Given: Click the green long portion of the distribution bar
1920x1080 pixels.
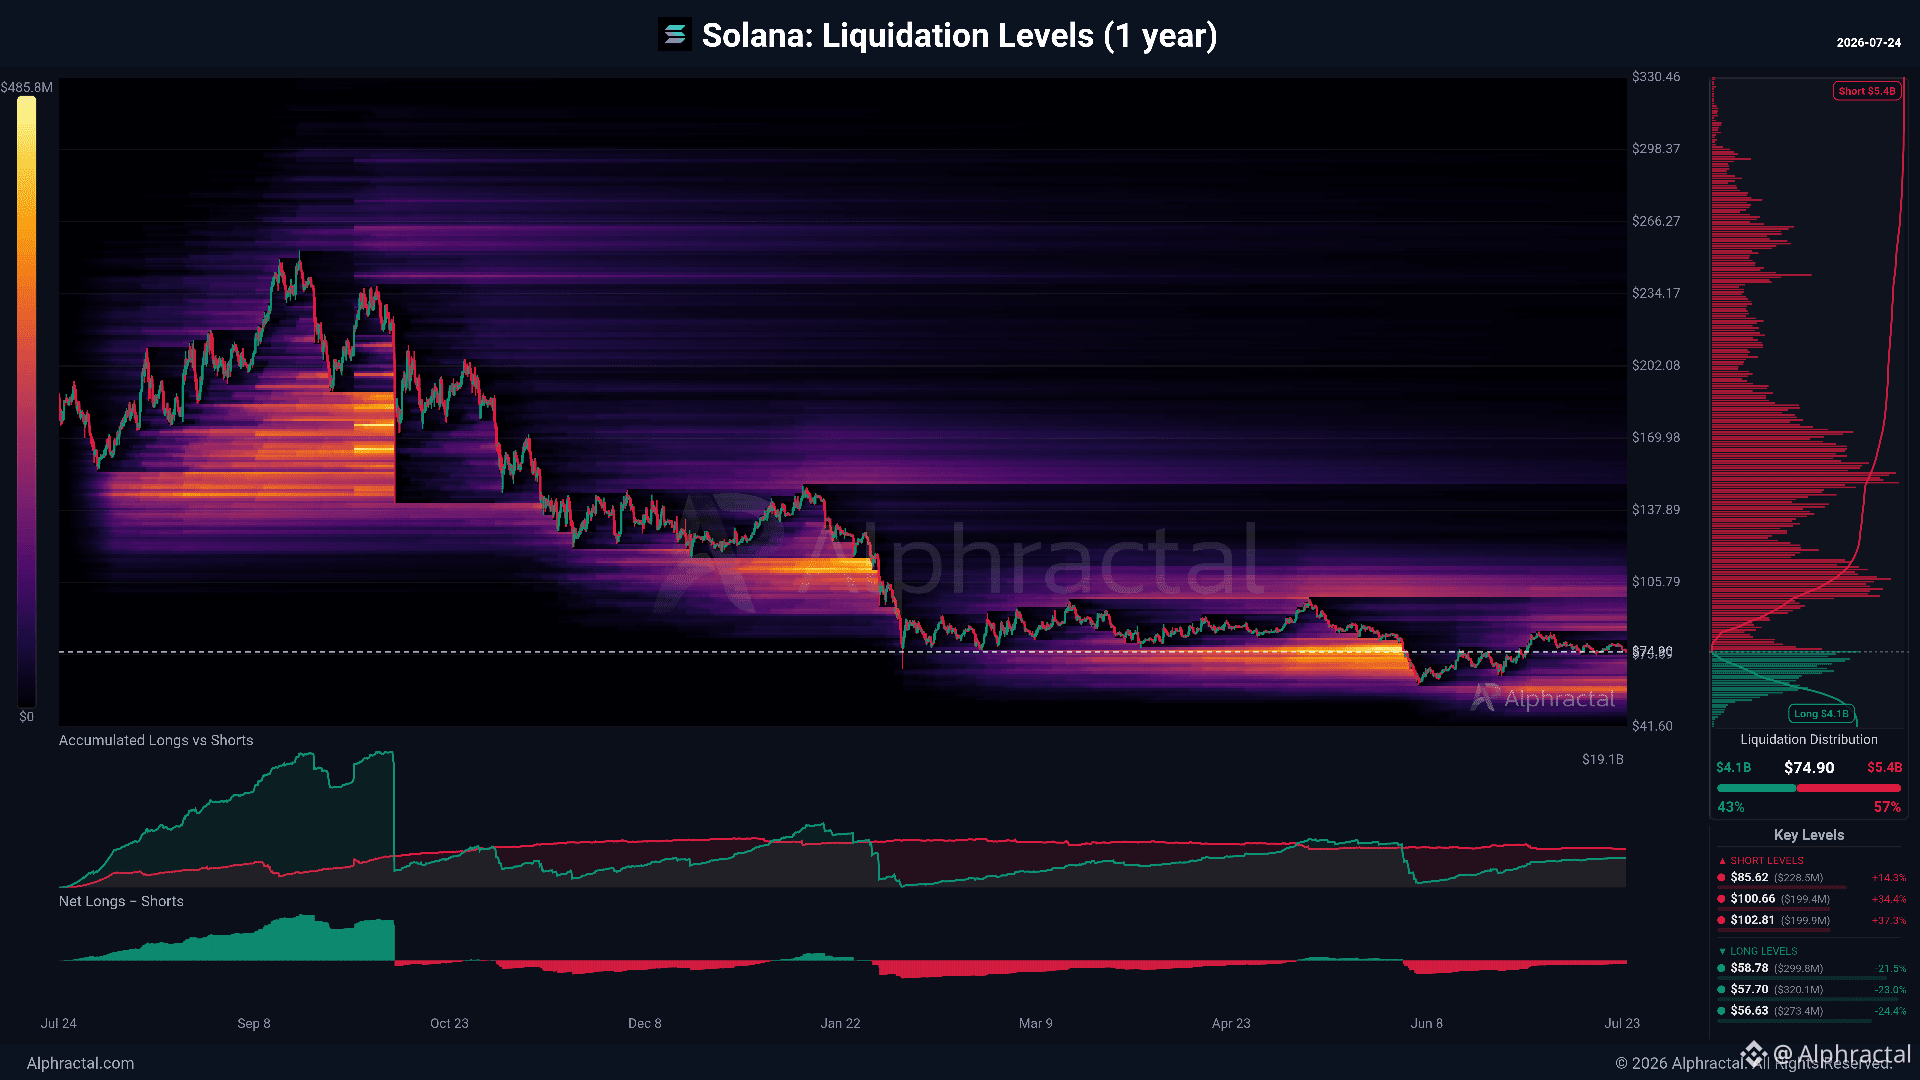Looking at the screenshot, I should coord(1756,788).
